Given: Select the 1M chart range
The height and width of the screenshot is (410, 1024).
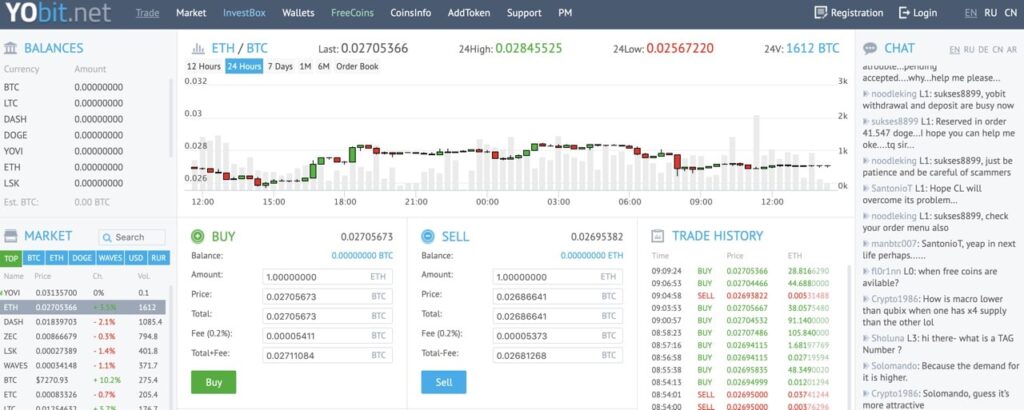Looking at the screenshot, I should click(305, 66).
